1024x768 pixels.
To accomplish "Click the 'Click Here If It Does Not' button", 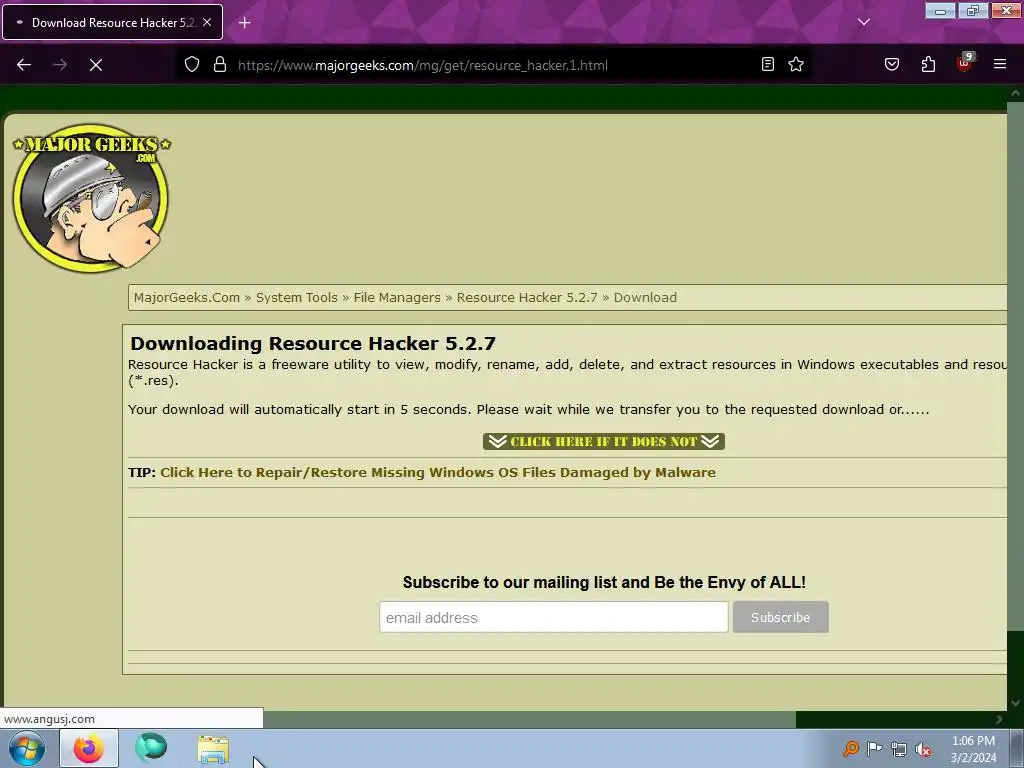I will coord(603,441).
